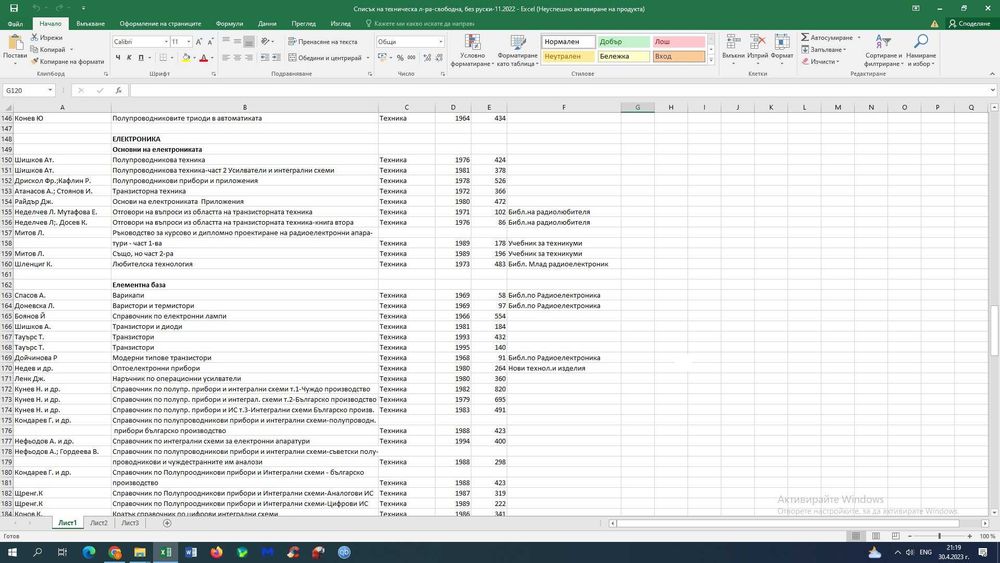Screen dimensions: 1000x563
Task: Toggle bottom vertical alignment
Action: coord(249,41)
